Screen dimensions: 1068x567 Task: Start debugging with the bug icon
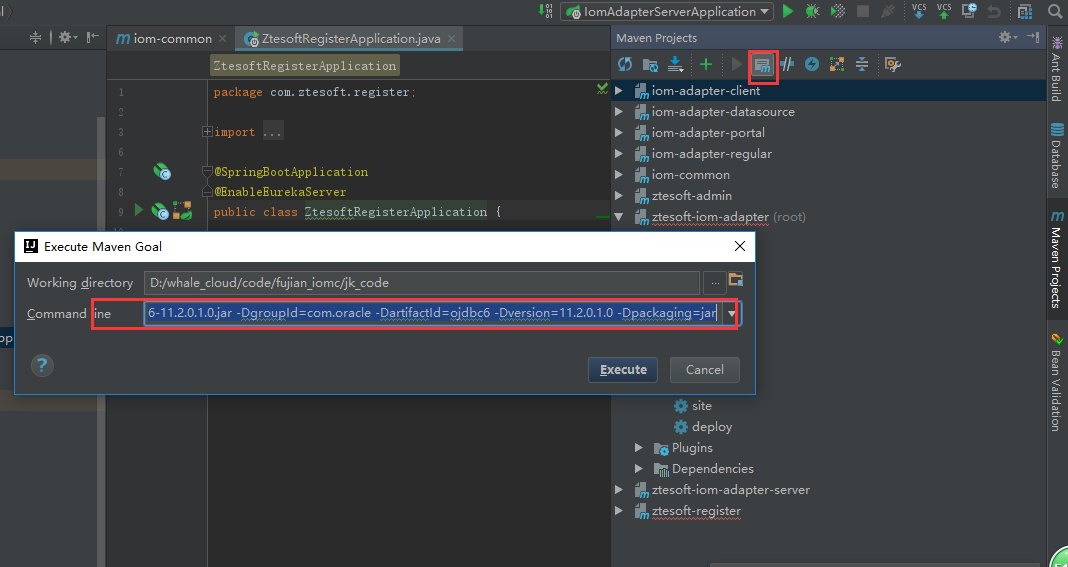(x=812, y=12)
